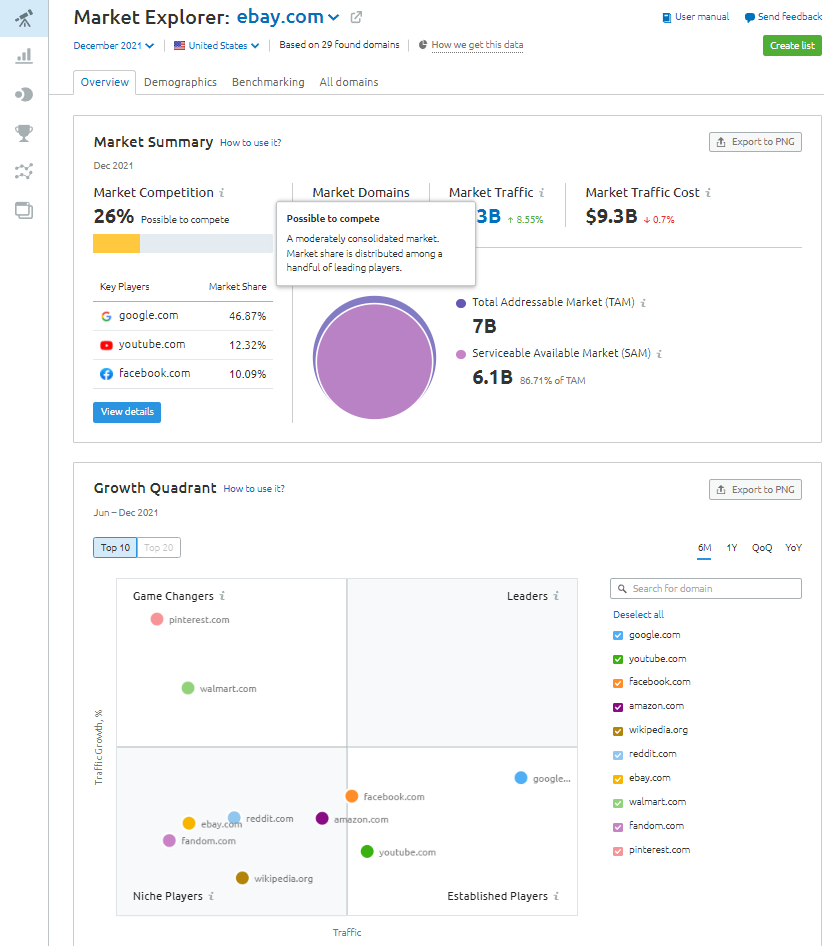
Task: Click the Create list button
Action: (x=792, y=46)
